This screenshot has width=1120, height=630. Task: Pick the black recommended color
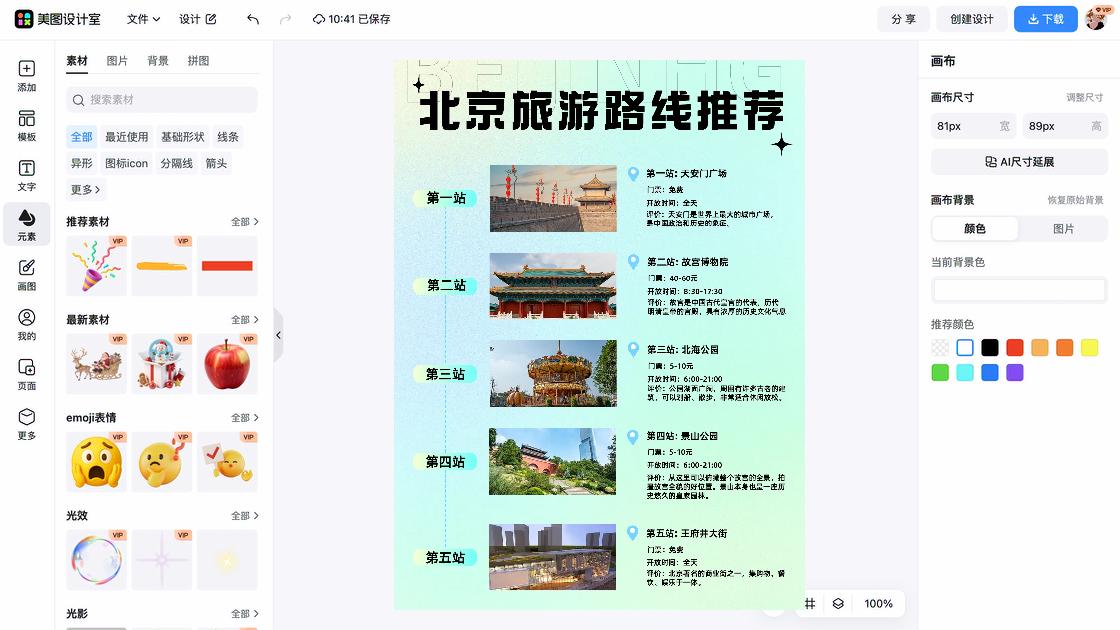pos(990,348)
